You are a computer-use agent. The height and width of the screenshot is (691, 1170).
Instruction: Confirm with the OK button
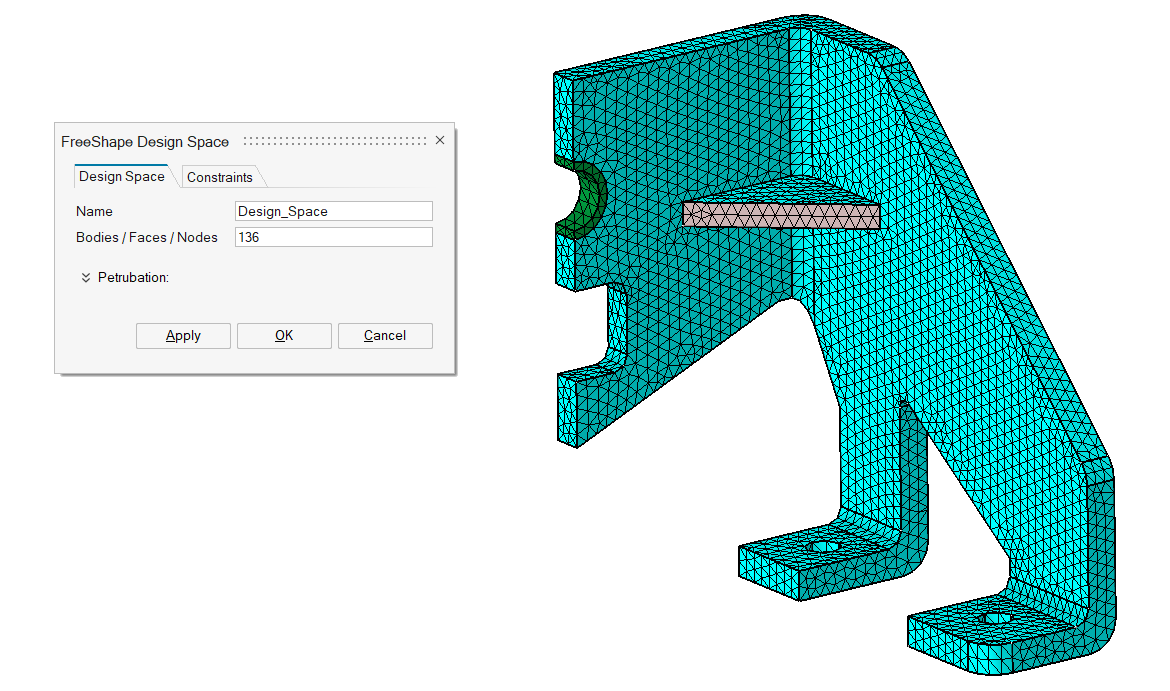point(284,336)
